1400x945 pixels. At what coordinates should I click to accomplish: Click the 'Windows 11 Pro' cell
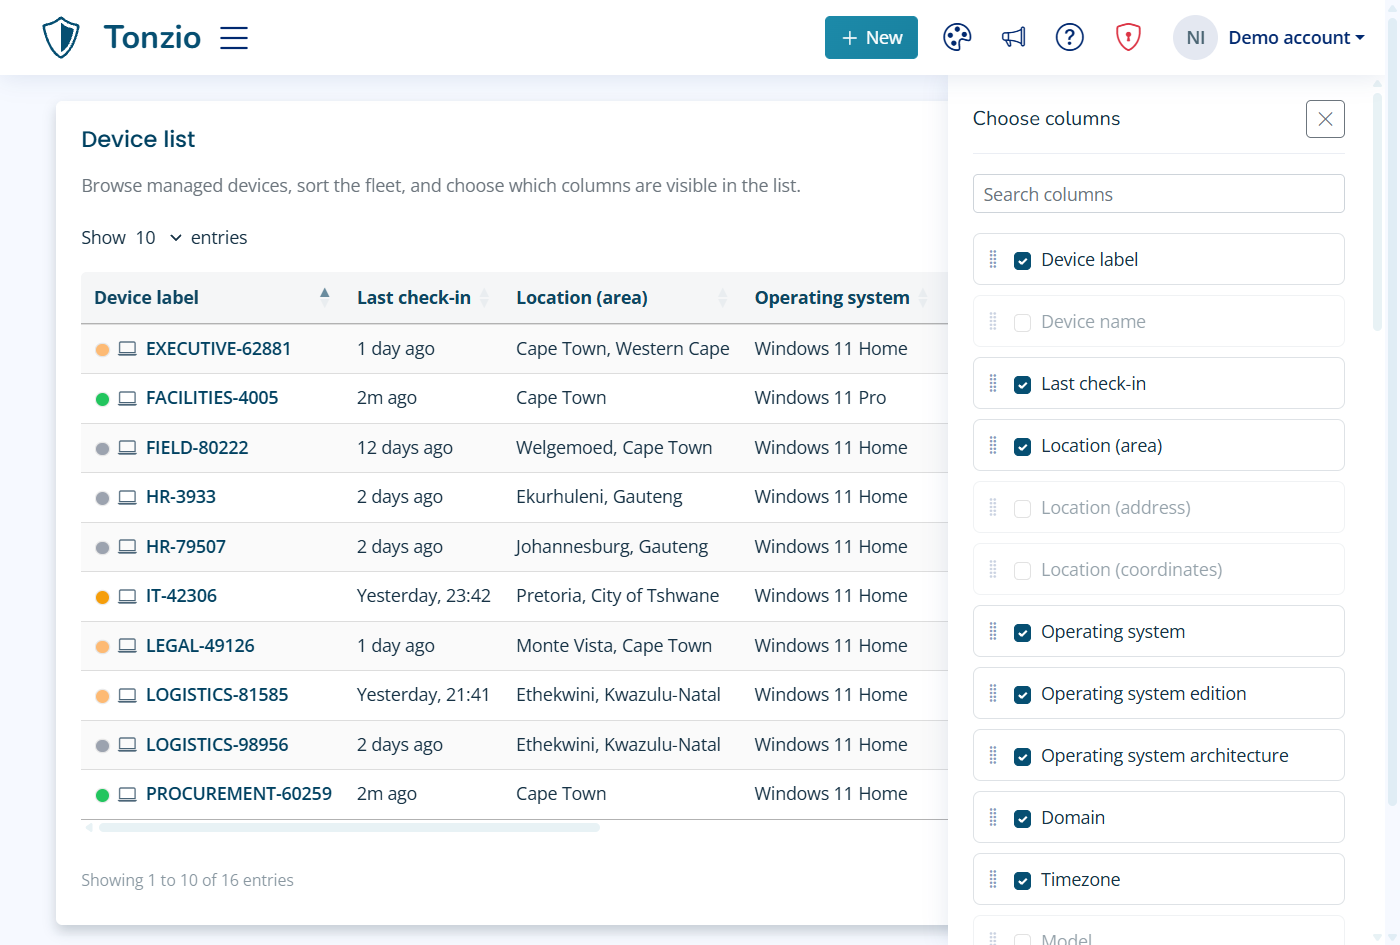(x=820, y=398)
